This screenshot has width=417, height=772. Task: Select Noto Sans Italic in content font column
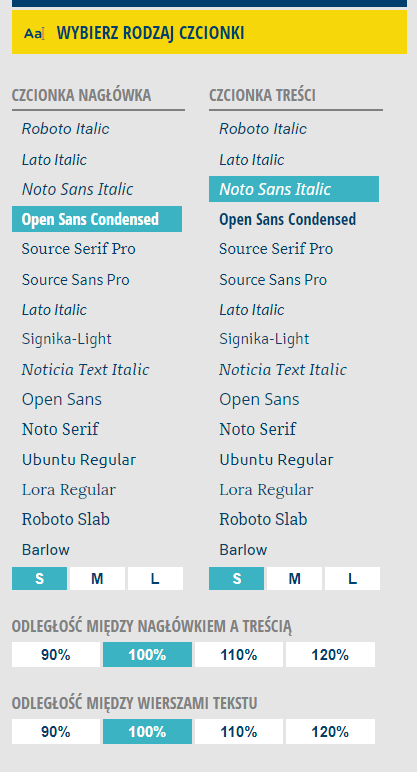pos(294,189)
